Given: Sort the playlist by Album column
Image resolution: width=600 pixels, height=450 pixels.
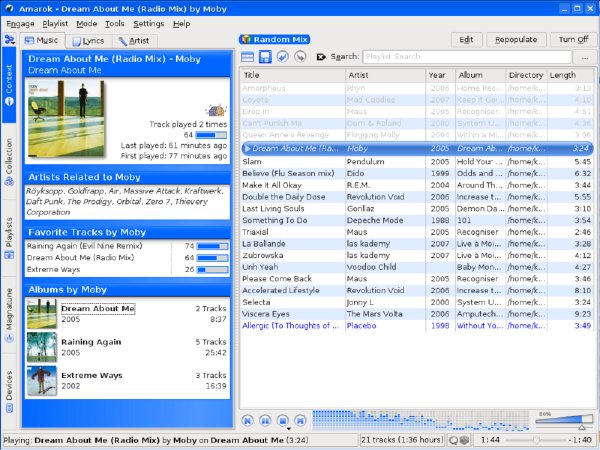Looking at the screenshot, I should click(481, 75).
